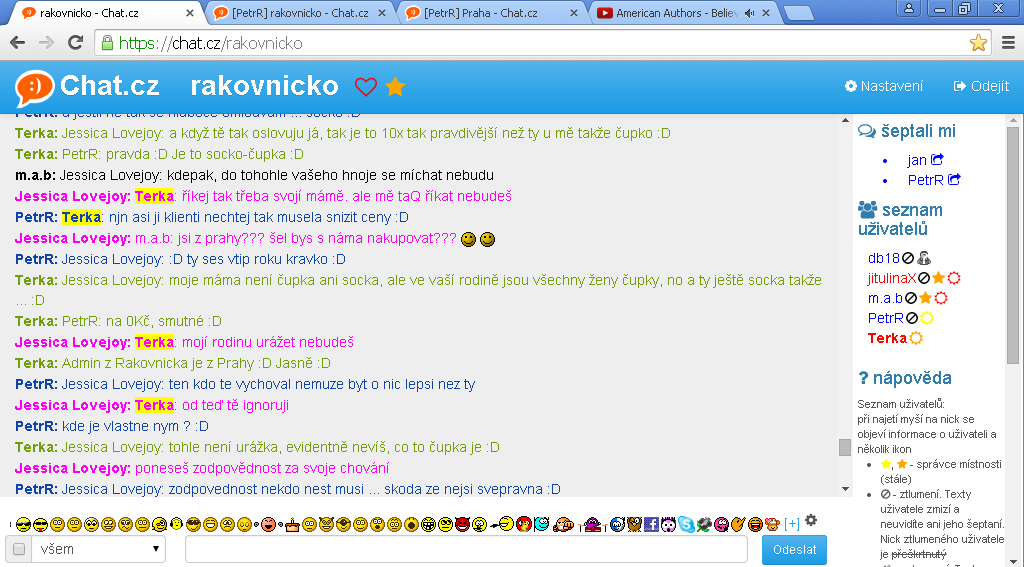The image size is (1024, 567).
Task: Open whisper window icon next to PetrR
Action: coord(954,179)
